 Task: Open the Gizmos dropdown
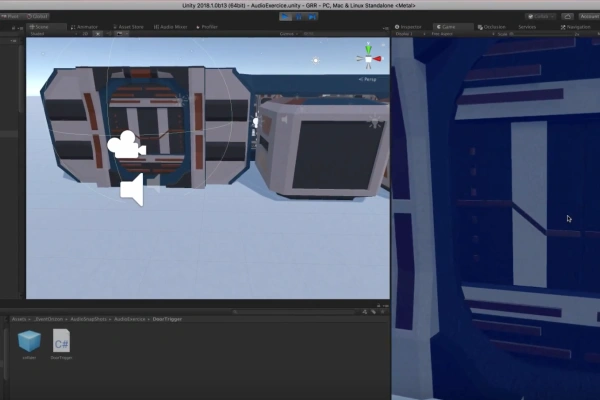pyautogui.click(x=288, y=34)
